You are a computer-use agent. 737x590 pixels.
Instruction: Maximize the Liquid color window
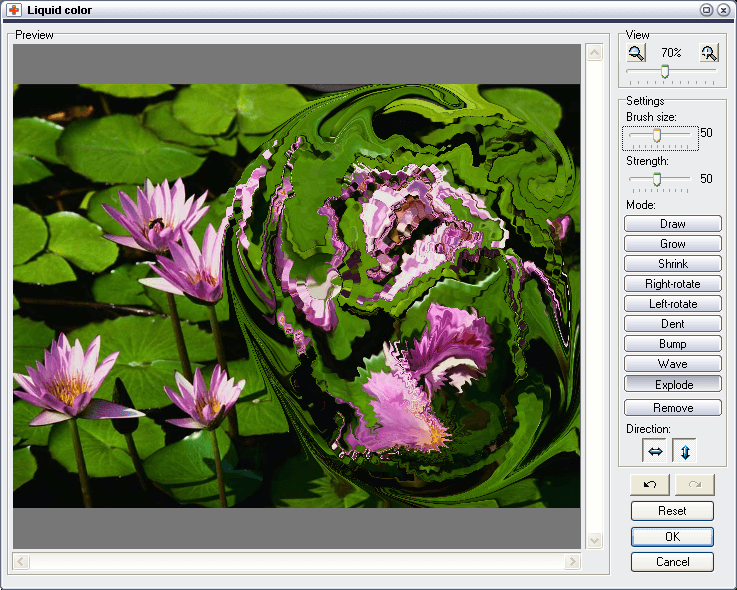coord(706,10)
